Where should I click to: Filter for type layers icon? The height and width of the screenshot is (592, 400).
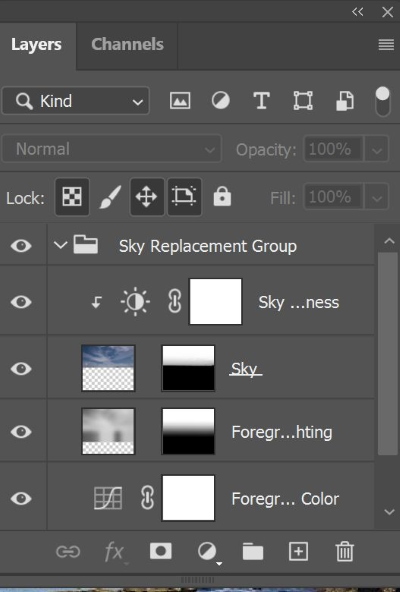coord(261,101)
